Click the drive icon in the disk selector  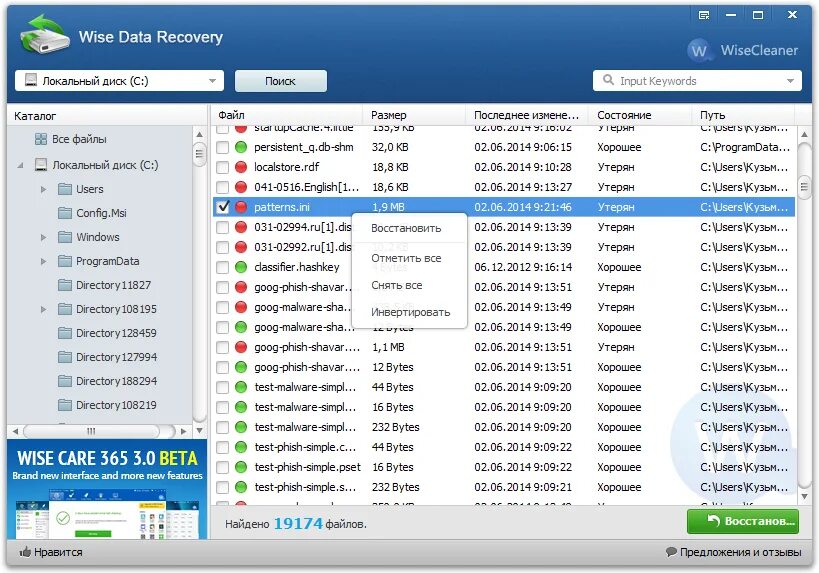coord(31,80)
